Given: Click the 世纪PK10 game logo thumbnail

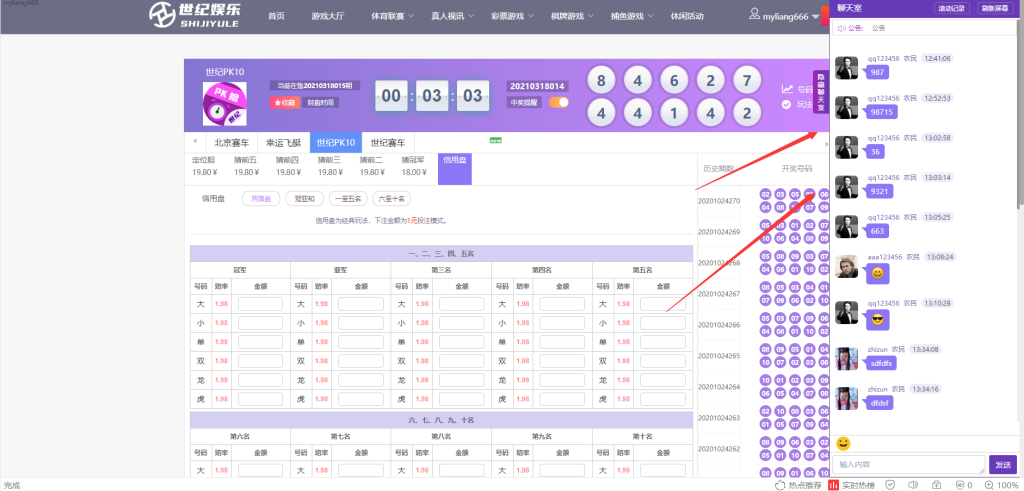Looking at the screenshot, I should (224, 104).
